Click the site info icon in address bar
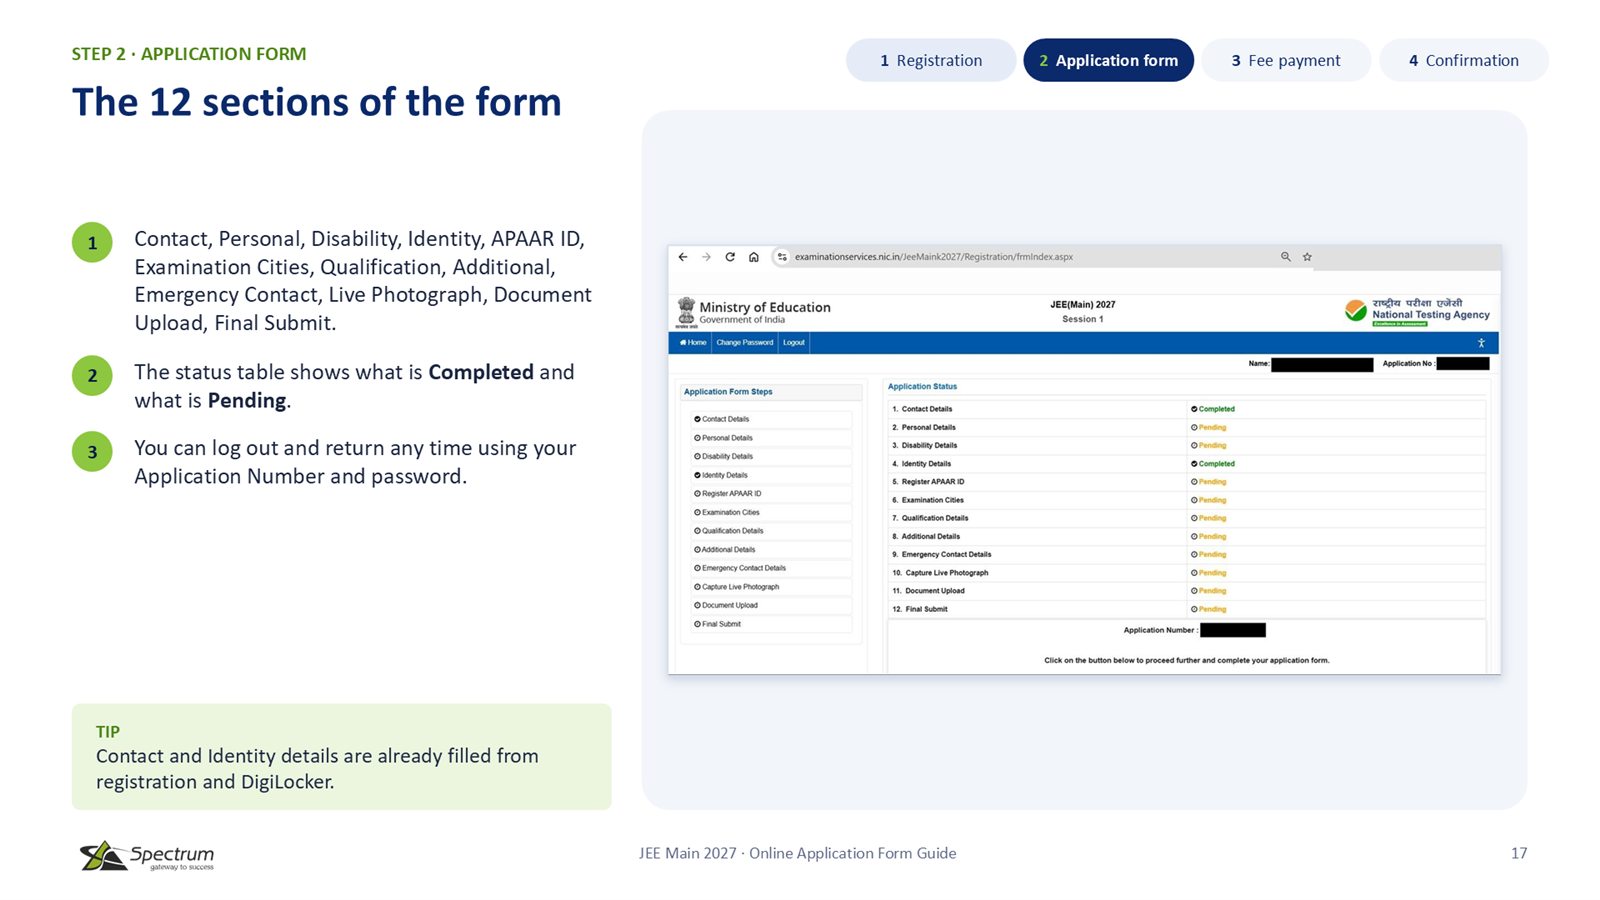The width and height of the screenshot is (1600, 900). pyautogui.click(x=782, y=257)
